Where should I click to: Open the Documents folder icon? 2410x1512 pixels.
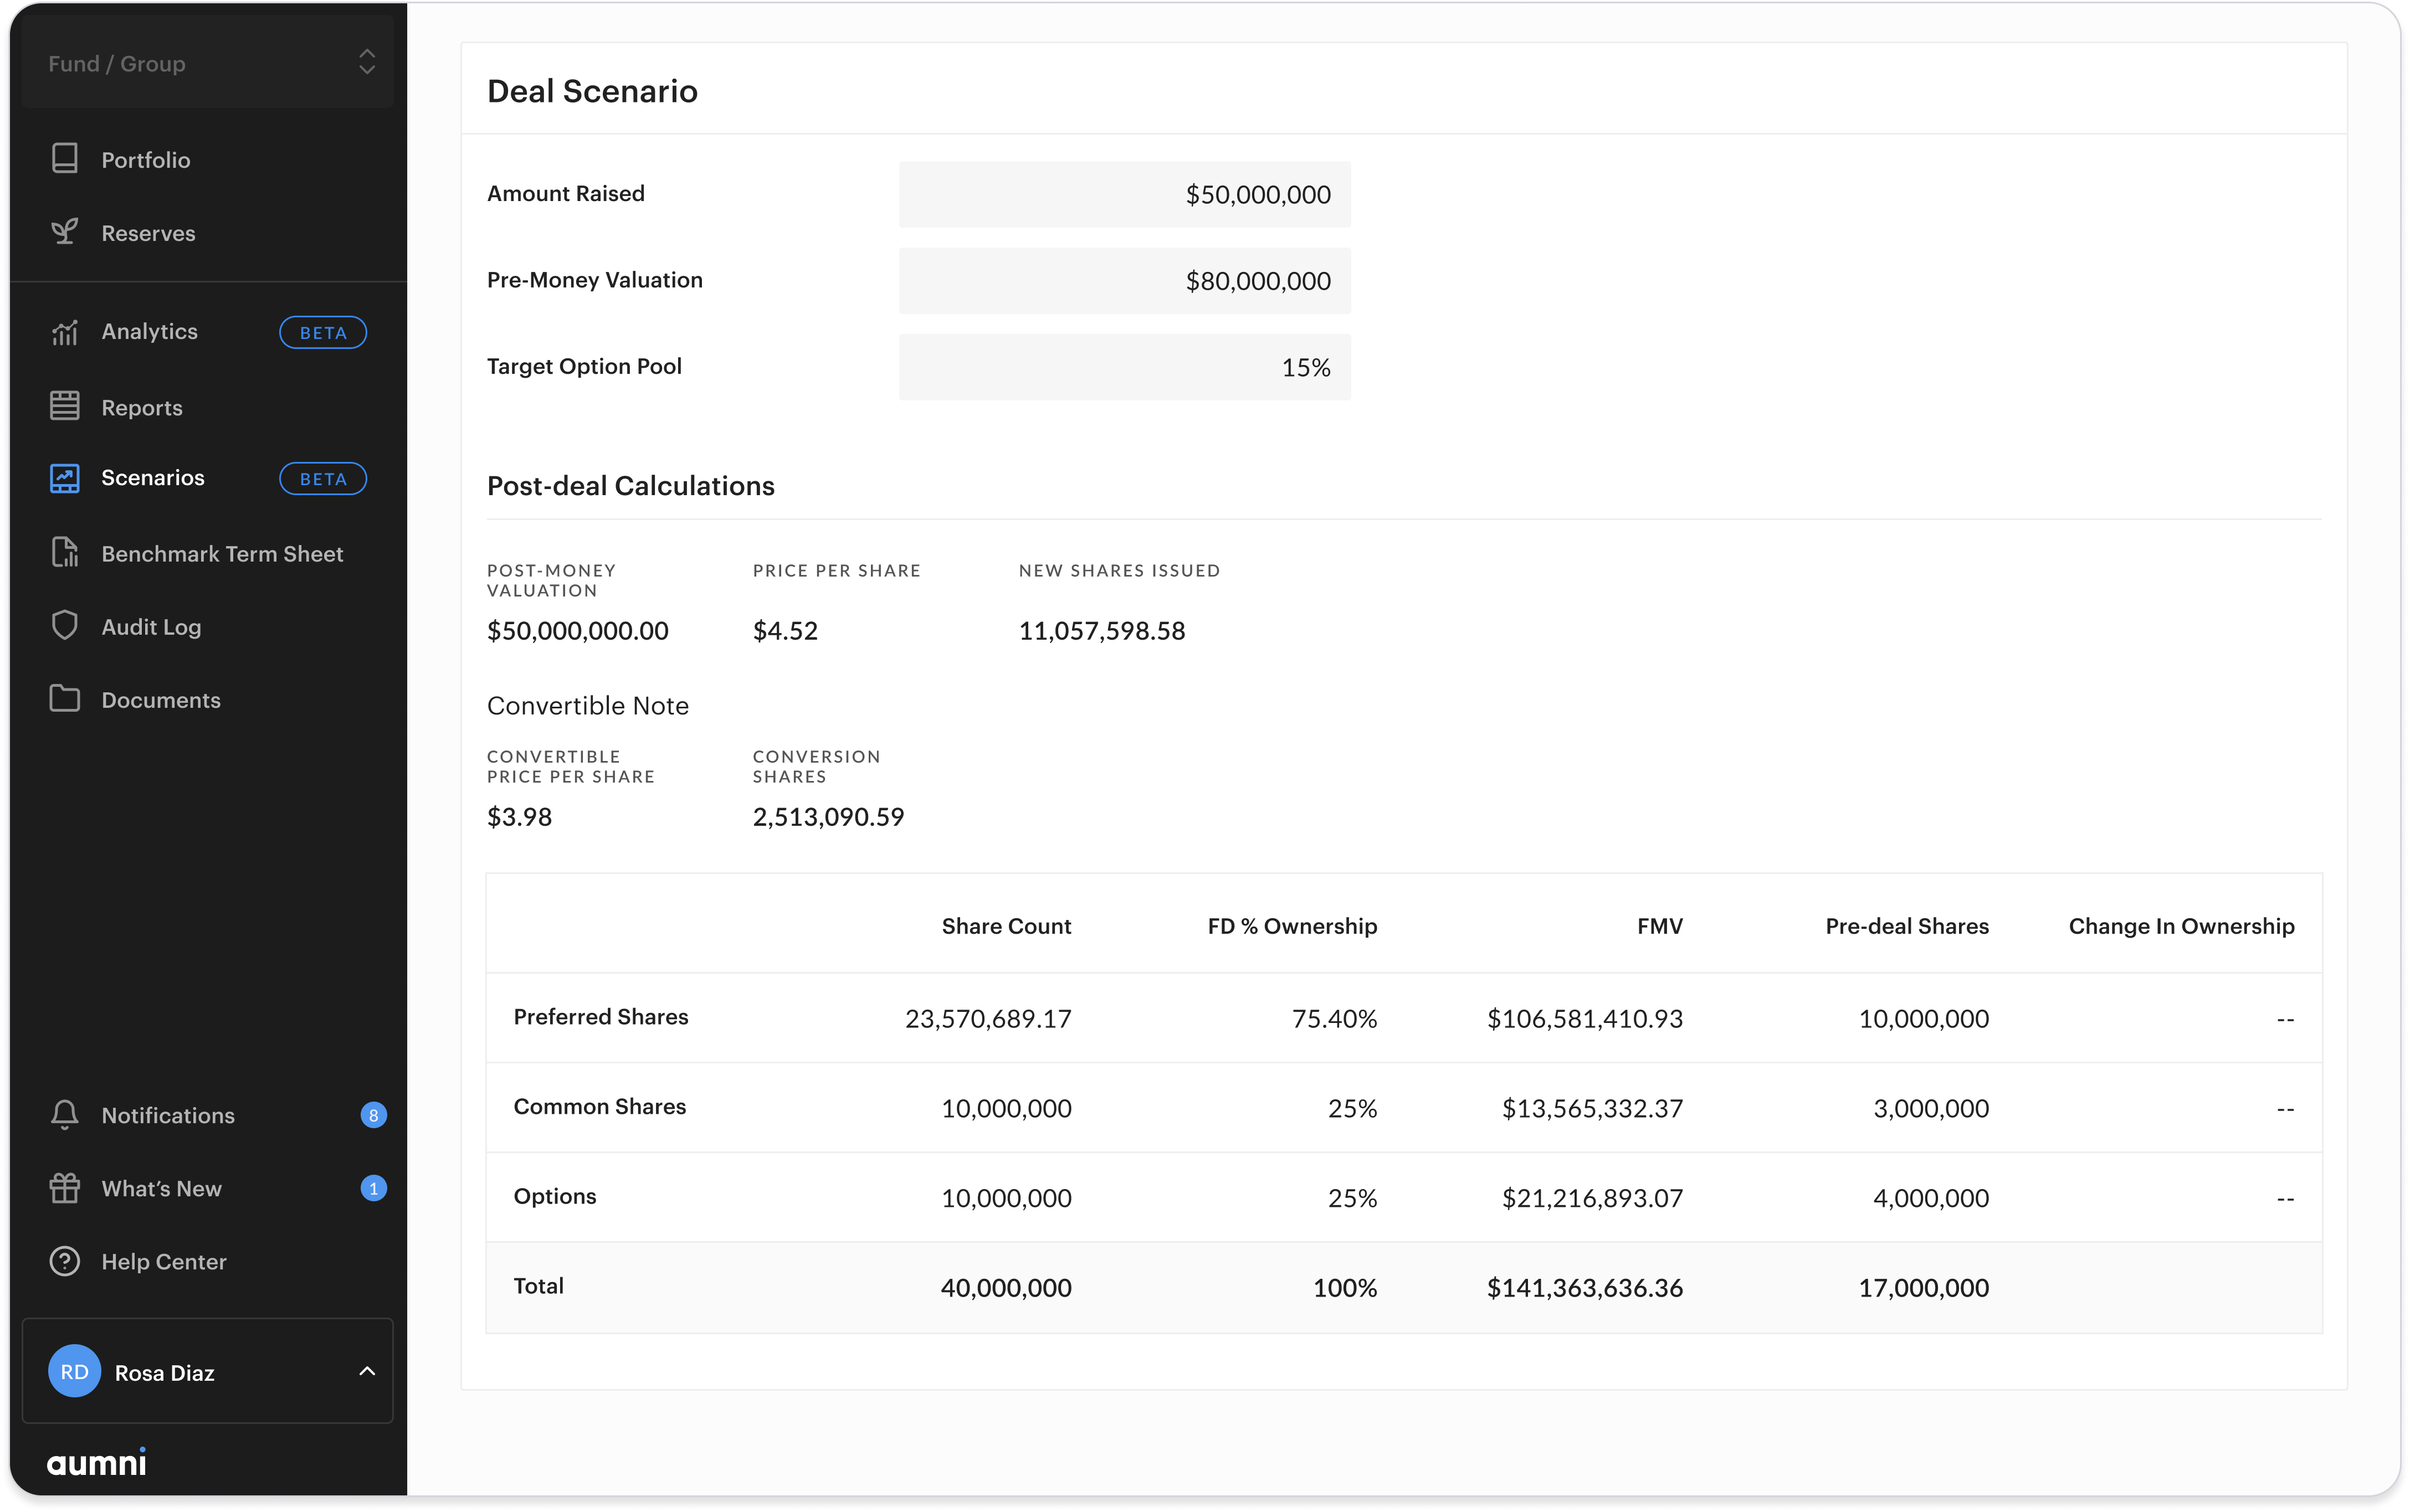(65, 699)
